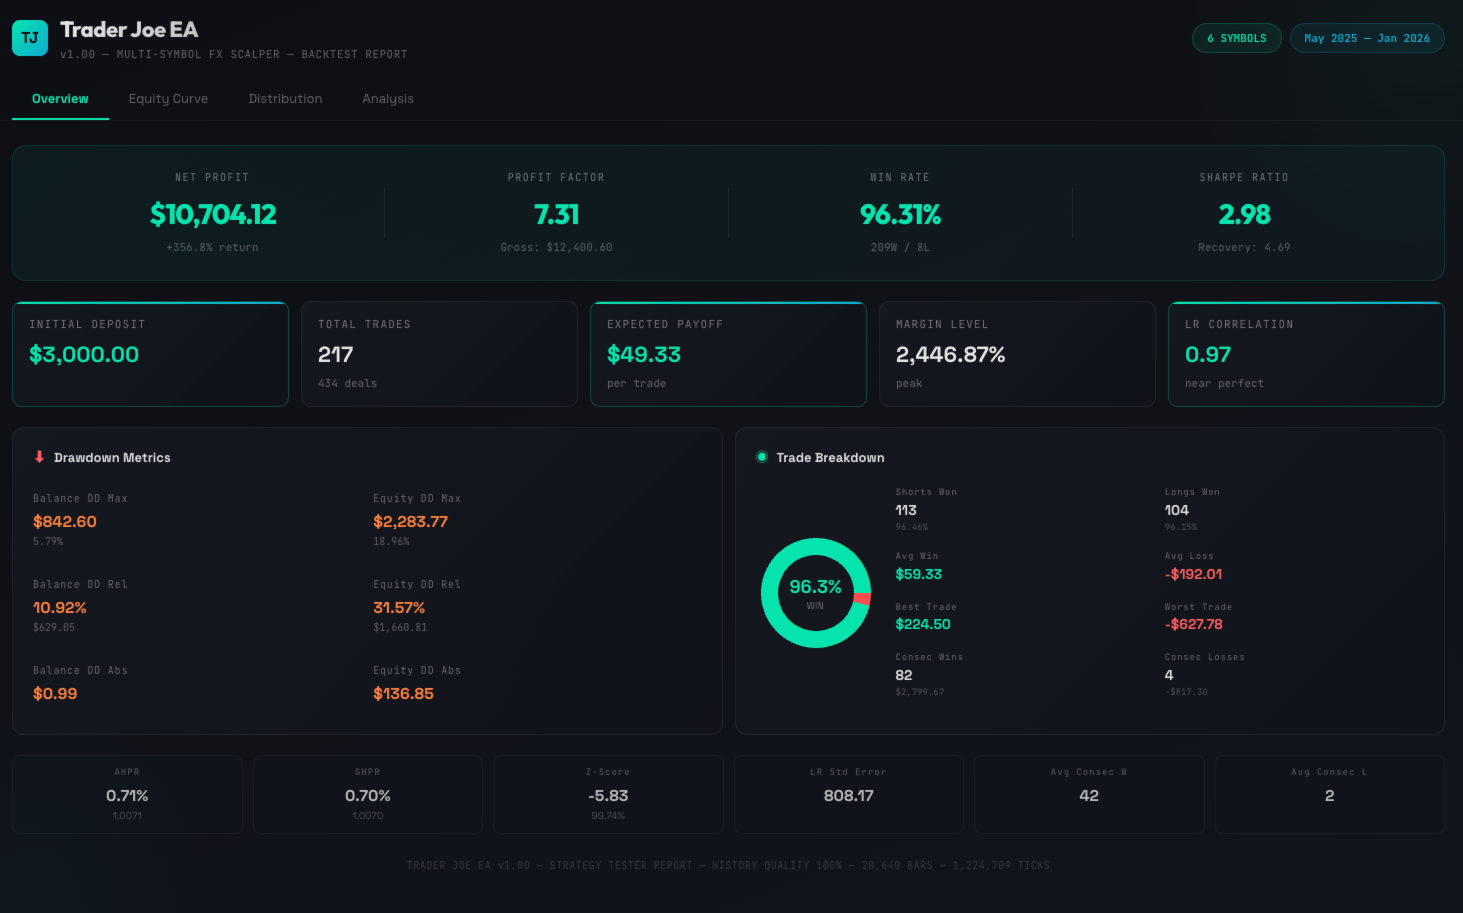Click the strategy tester report footer line

(x=728, y=865)
